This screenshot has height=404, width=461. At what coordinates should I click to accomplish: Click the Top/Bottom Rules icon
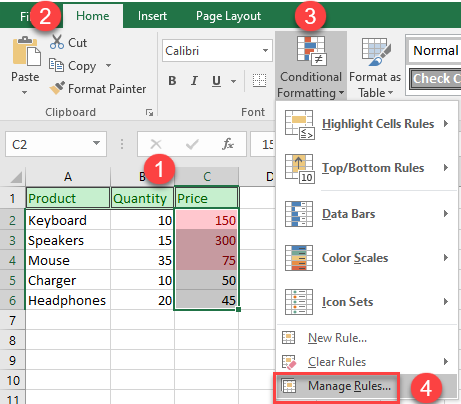click(299, 168)
